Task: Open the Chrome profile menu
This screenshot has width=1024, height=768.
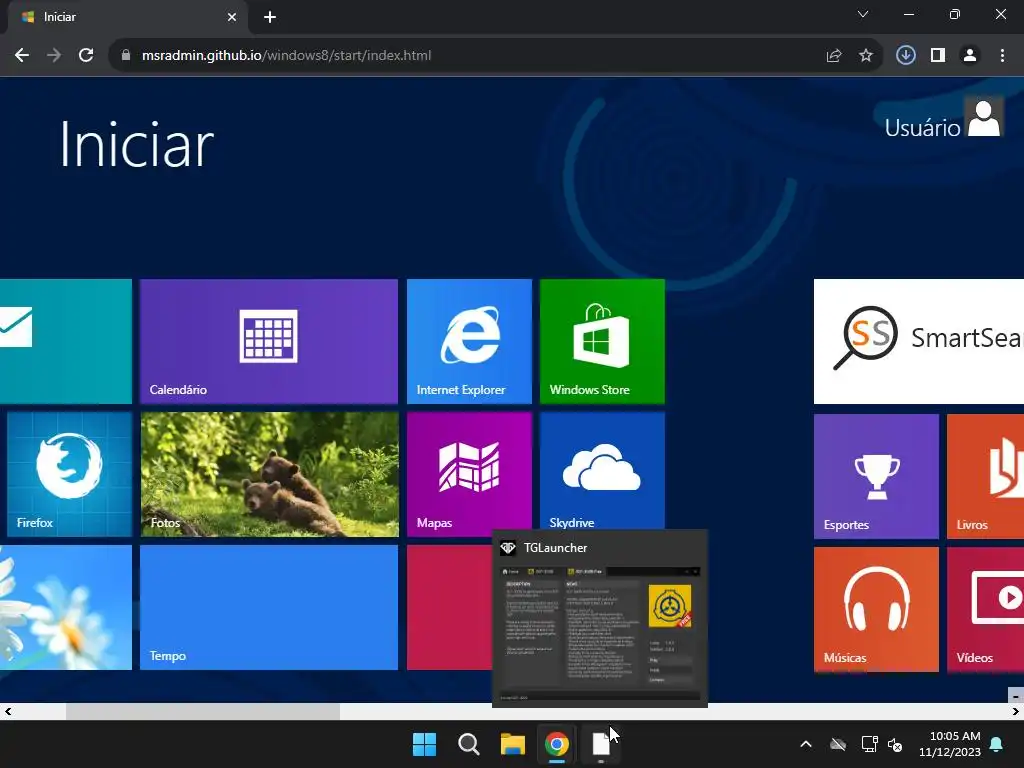Action: click(x=970, y=56)
